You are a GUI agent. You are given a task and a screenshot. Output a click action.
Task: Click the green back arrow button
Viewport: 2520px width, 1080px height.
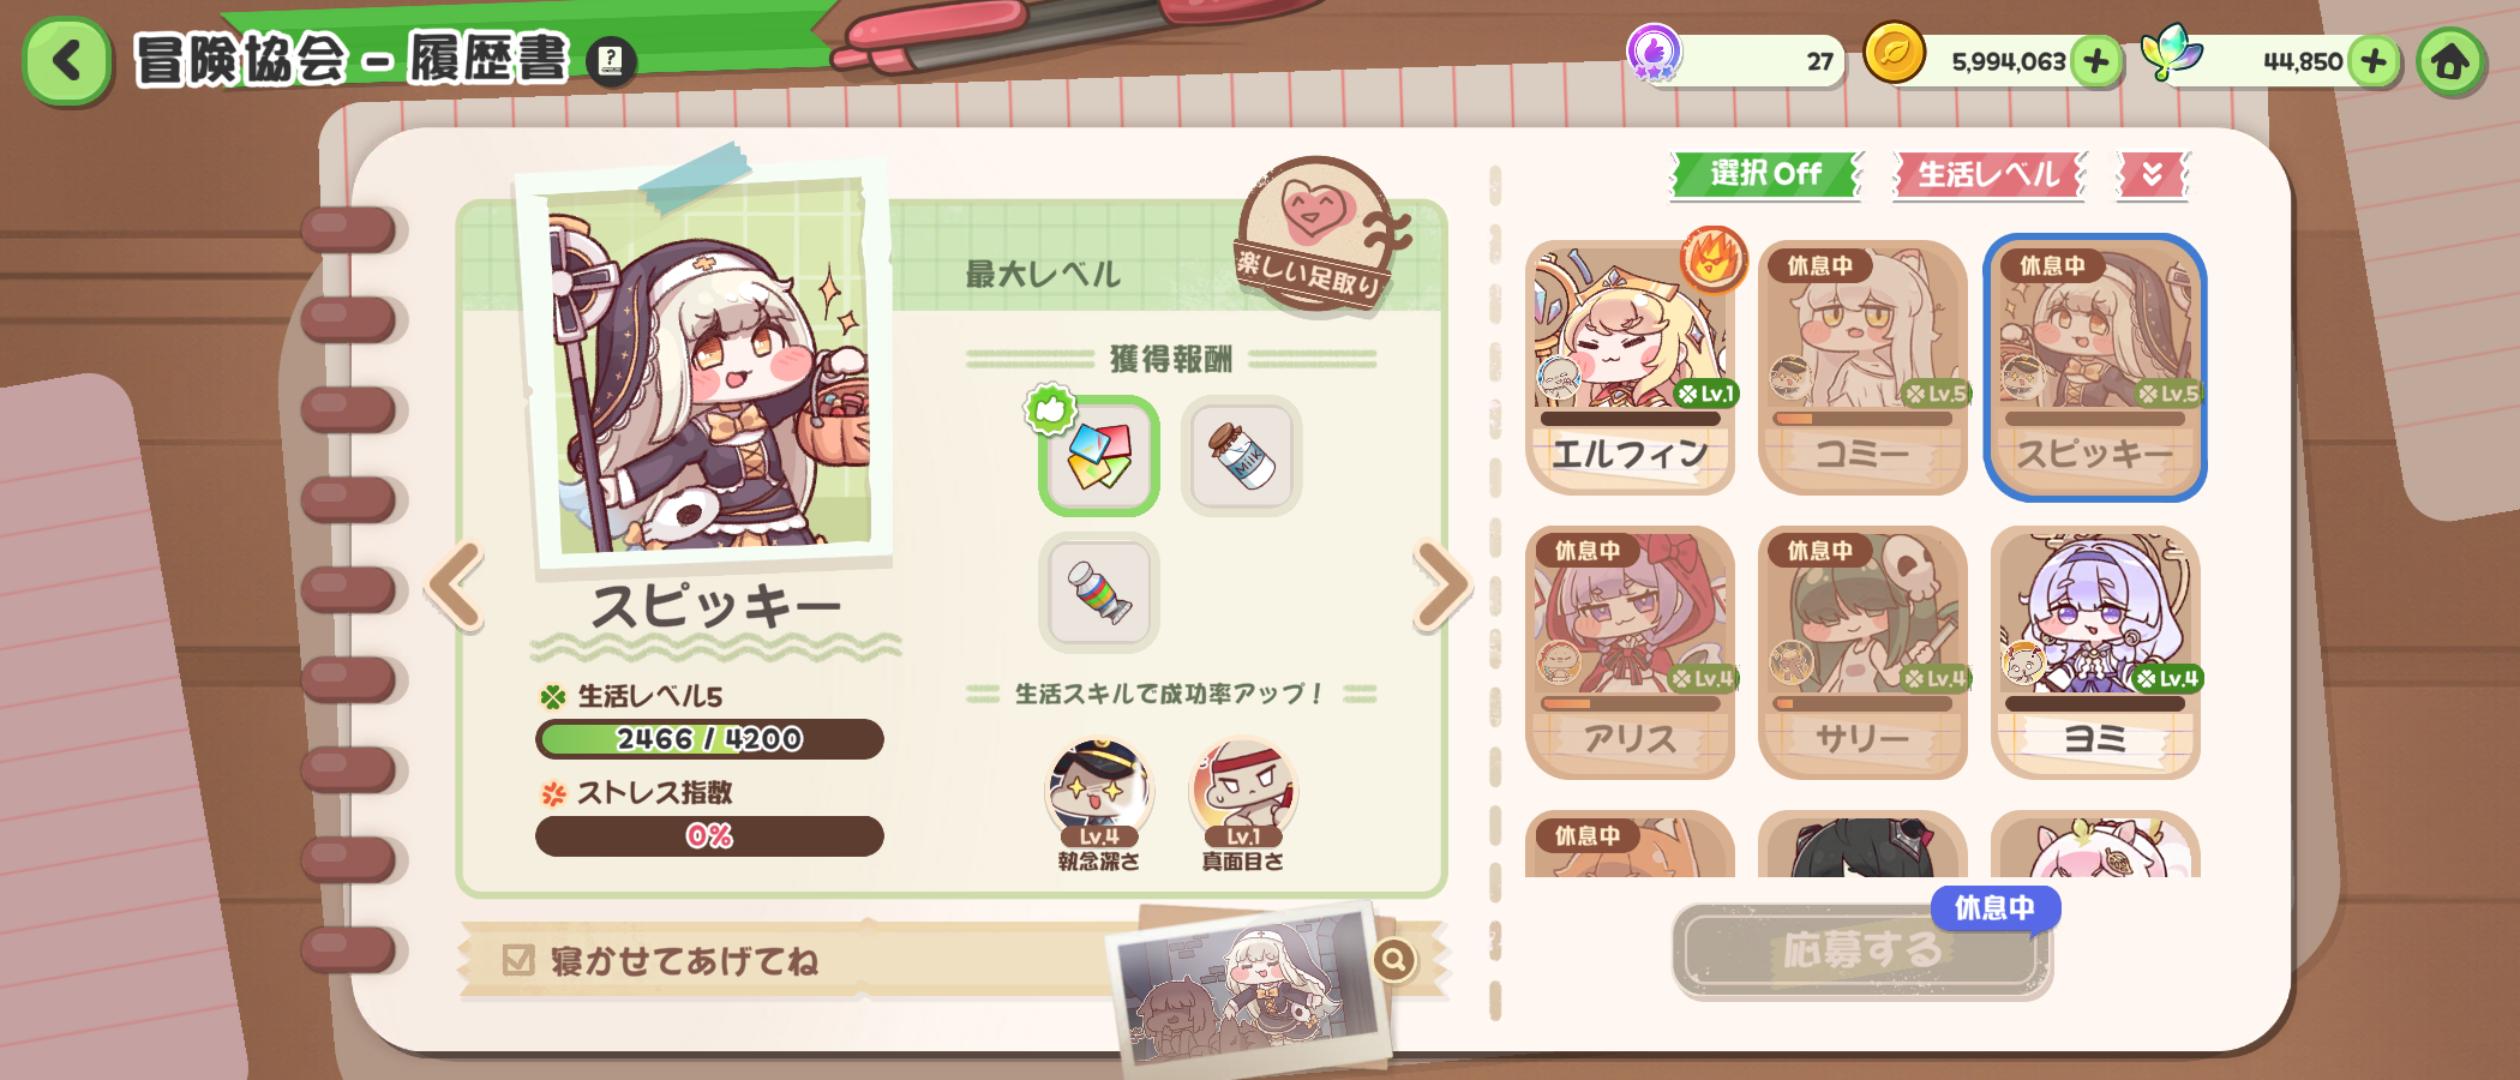pyautogui.click(x=66, y=62)
